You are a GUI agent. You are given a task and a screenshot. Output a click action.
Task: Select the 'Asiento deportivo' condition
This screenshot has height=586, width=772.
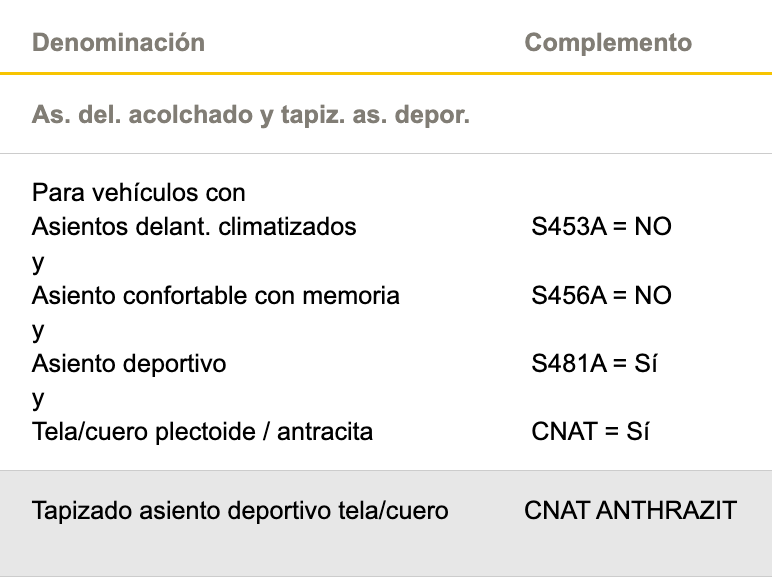pyautogui.click(x=129, y=364)
